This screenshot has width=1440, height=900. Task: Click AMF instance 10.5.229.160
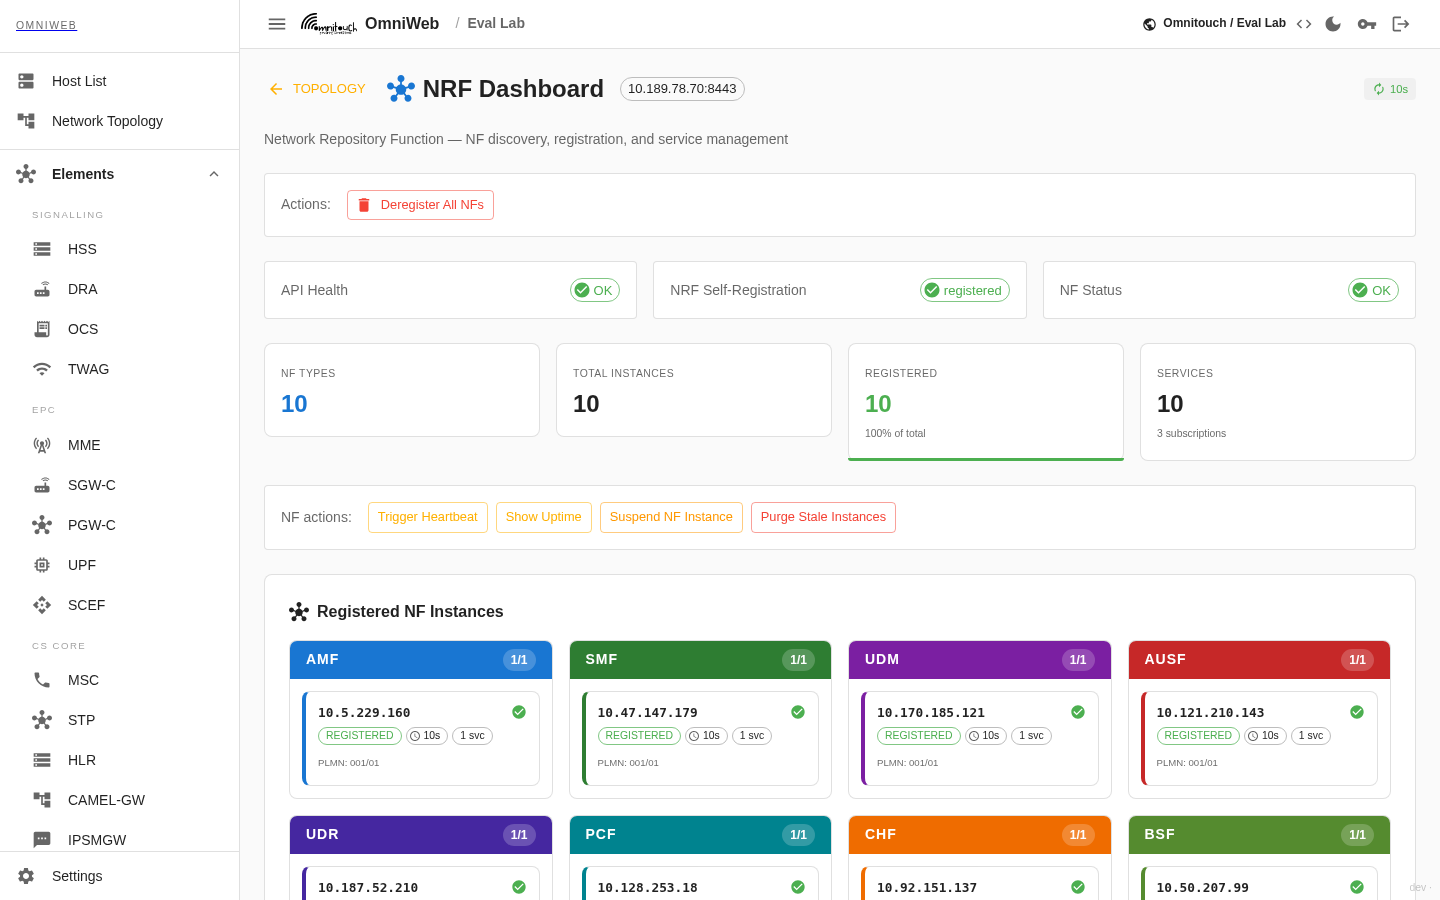click(421, 739)
